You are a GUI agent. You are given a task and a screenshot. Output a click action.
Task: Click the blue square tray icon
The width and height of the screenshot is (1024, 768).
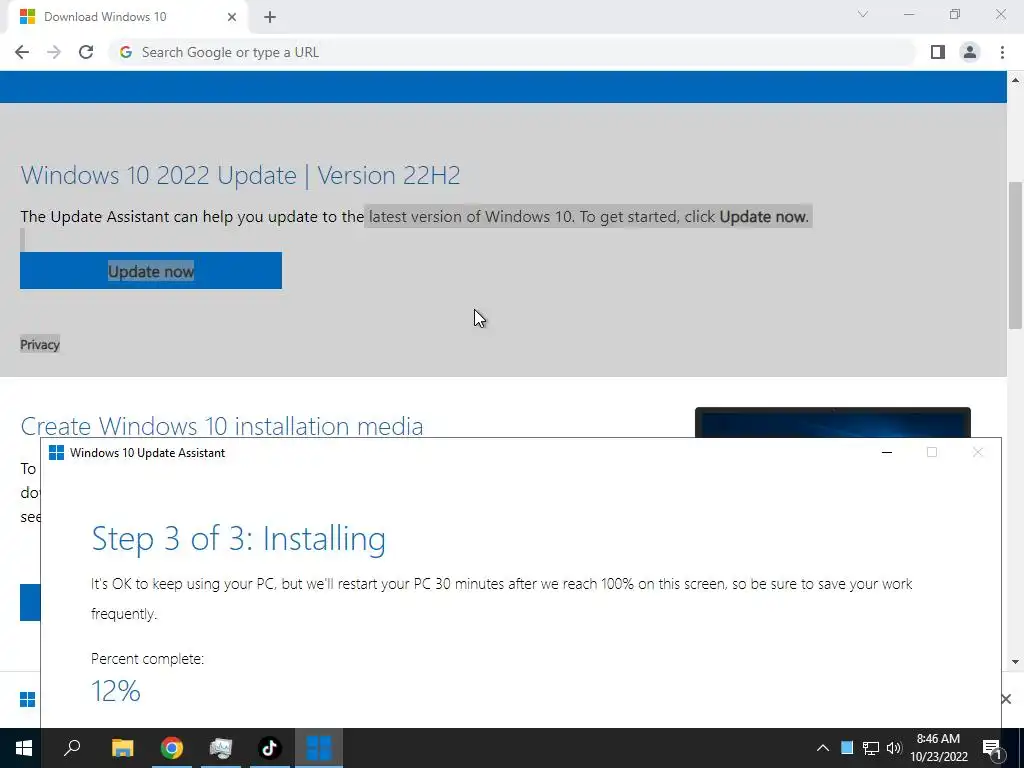(x=847, y=748)
